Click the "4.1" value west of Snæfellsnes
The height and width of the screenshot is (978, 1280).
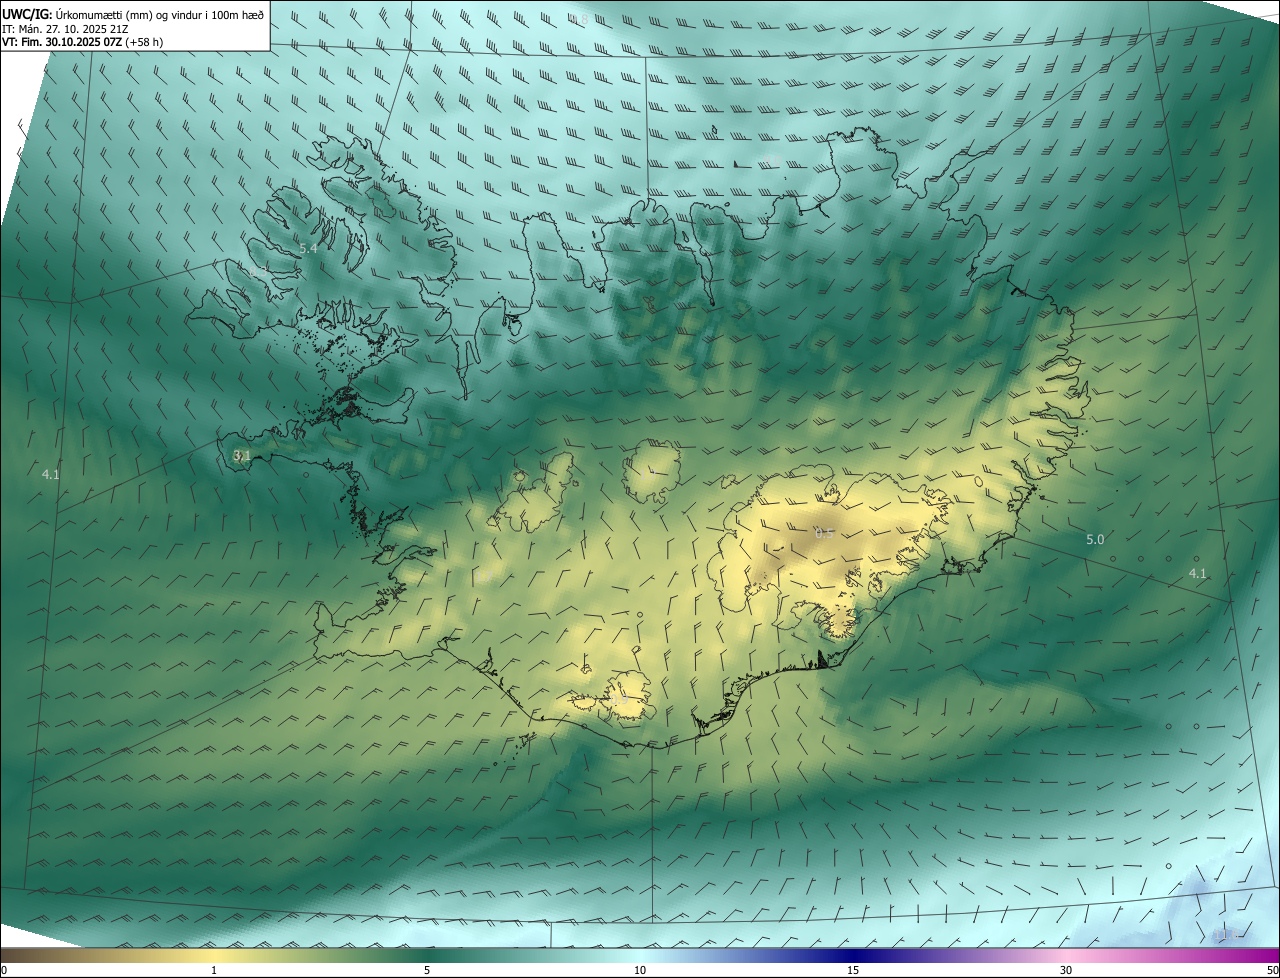point(51,475)
